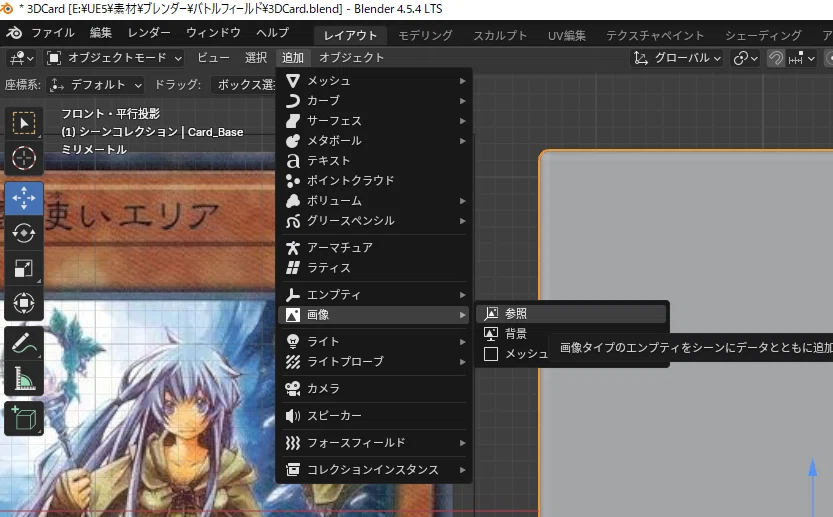Viewport: 833px width, 517px height.
Task: Add a カメラ object
Action: pyautogui.click(x=374, y=389)
